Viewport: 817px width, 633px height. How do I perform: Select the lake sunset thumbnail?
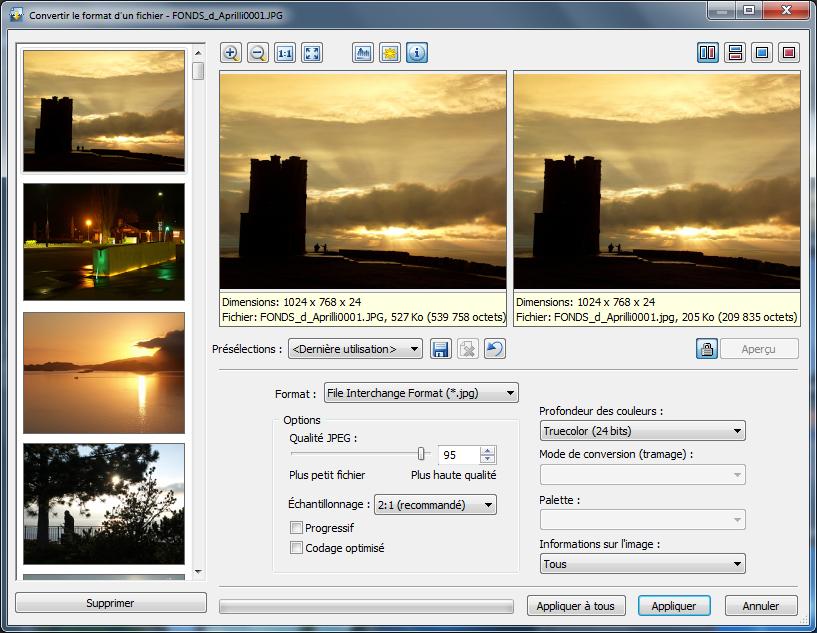coord(104,371)
